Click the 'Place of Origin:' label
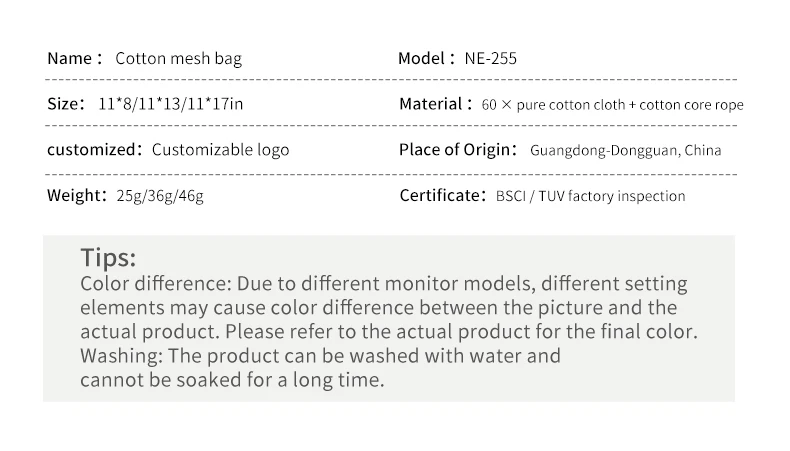This screenshot has width=790, height=451. (x=458, y=150)
